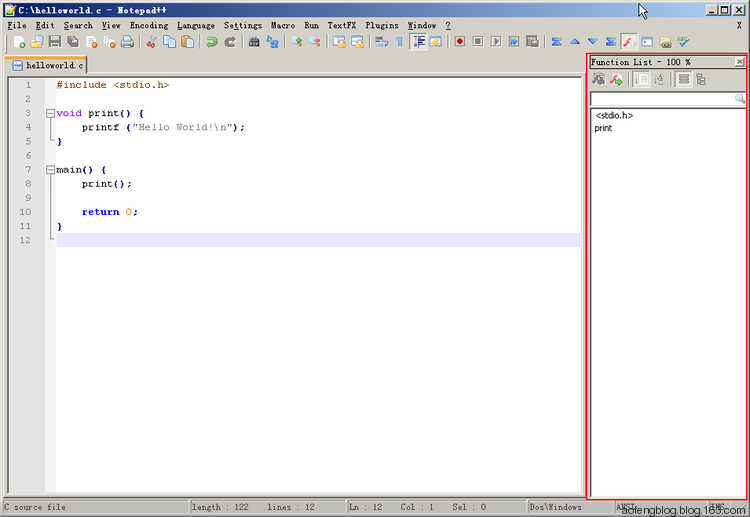Open the Macro menu

pos(283,25)
